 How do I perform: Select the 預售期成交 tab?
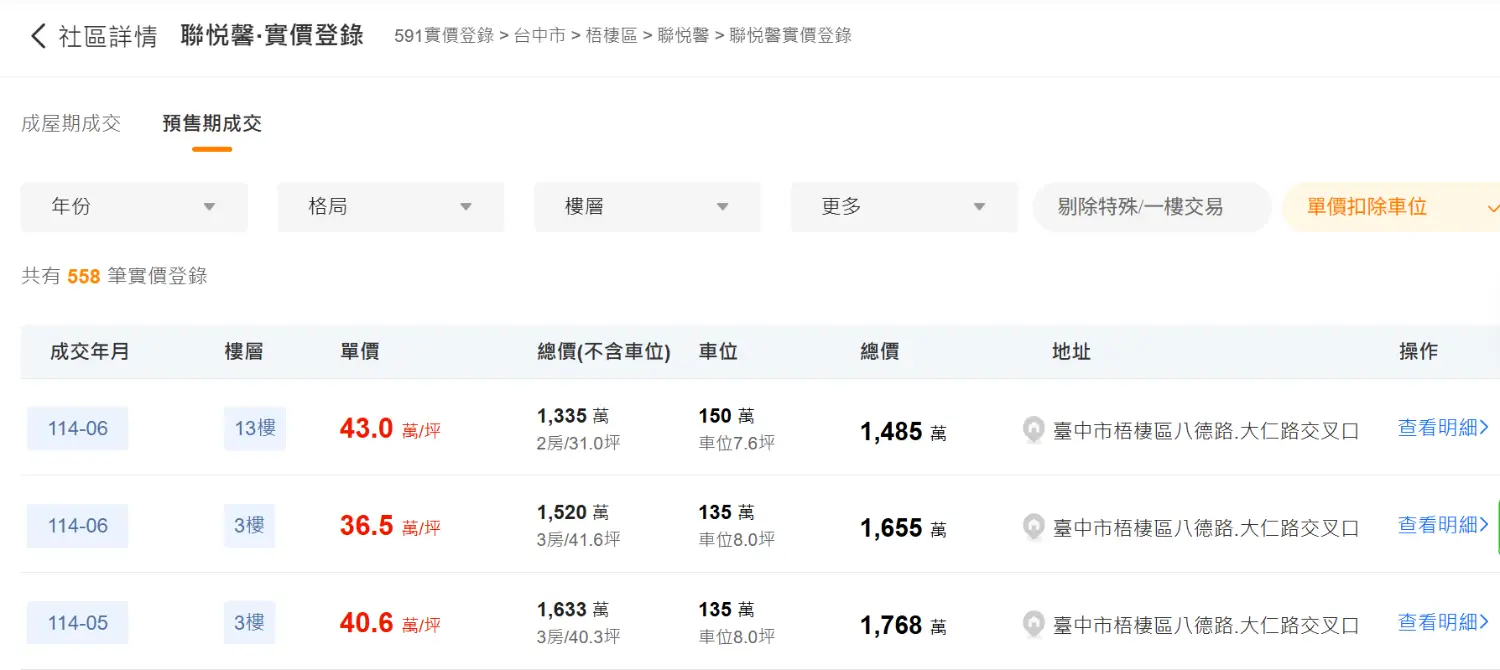pos(212,123)
